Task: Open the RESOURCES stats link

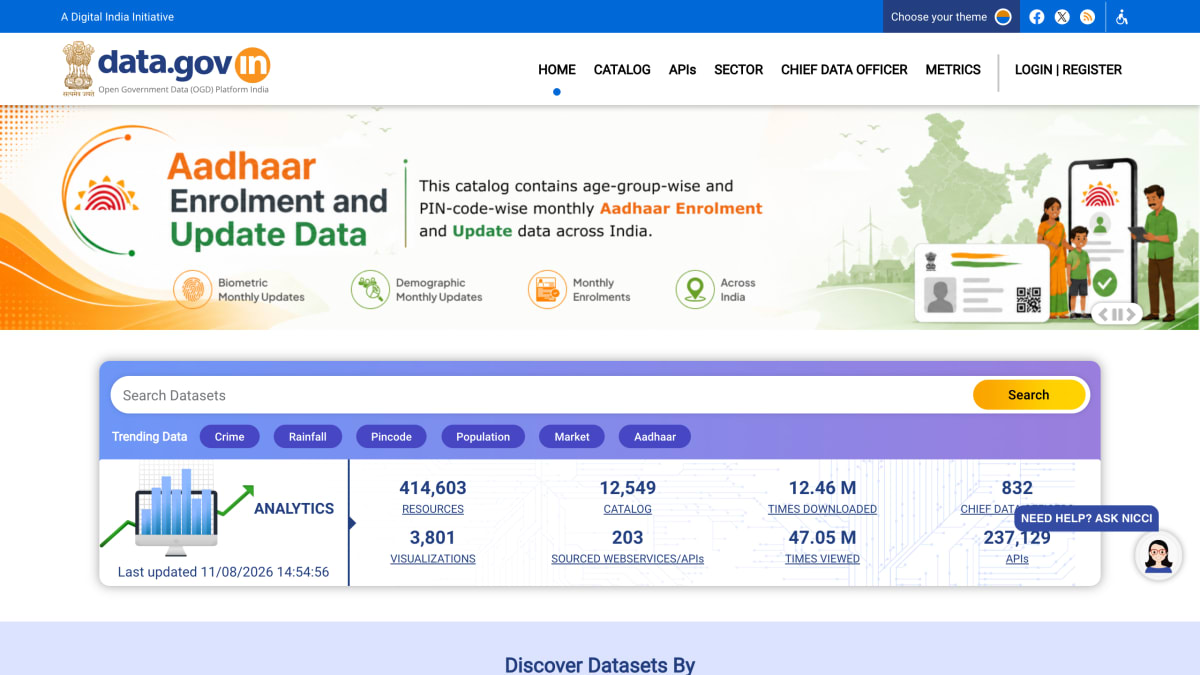Action: pos(433,509)
